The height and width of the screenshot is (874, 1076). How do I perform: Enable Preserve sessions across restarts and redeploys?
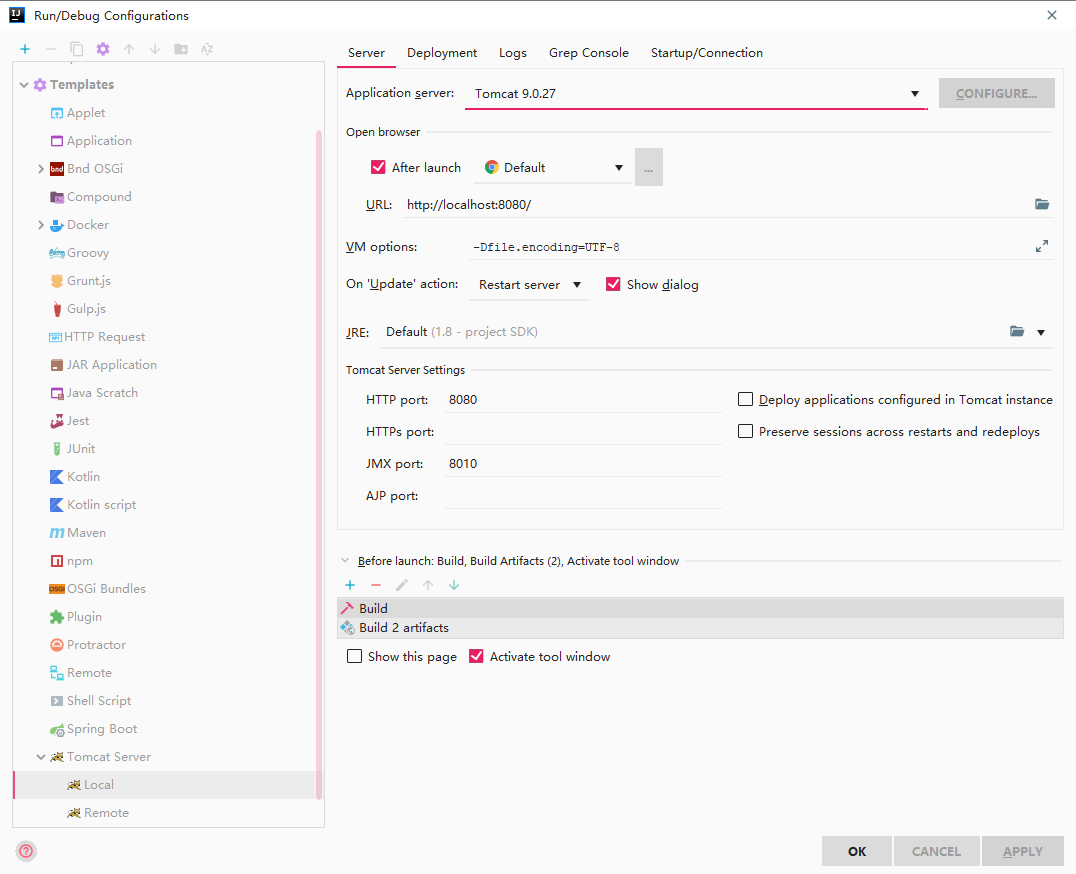(745, 431)
